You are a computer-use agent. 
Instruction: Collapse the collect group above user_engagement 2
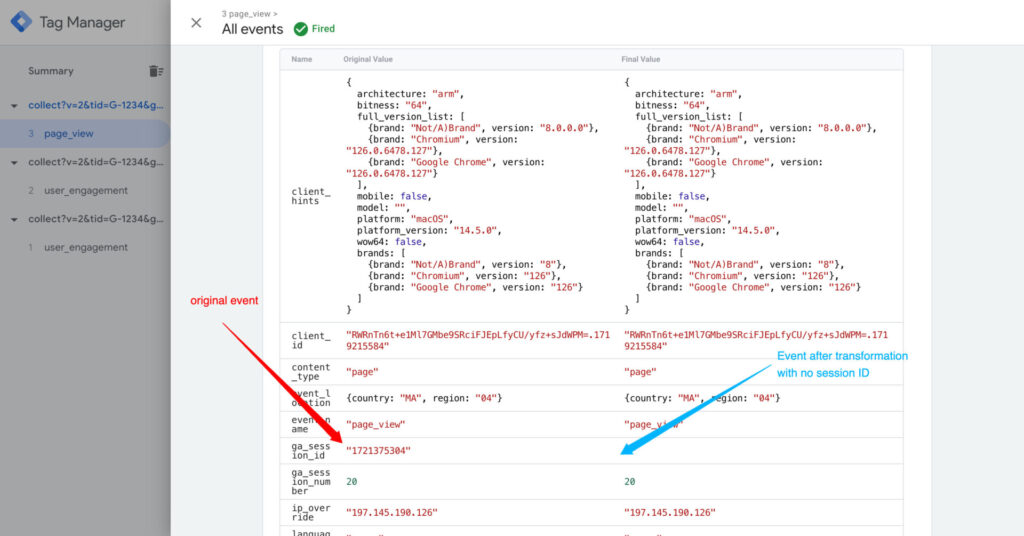pyautogui.click(x=14, y=162)
